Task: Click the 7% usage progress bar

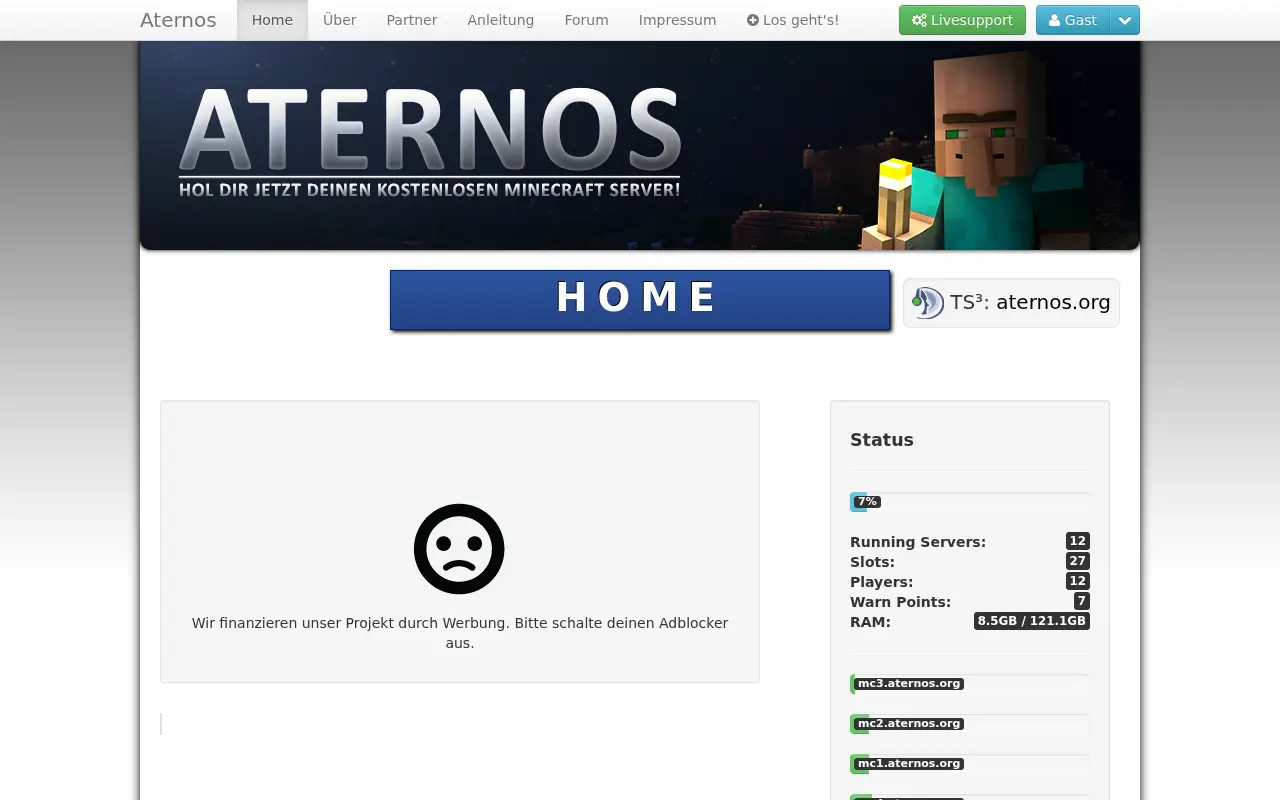Action: coord(970,502)
